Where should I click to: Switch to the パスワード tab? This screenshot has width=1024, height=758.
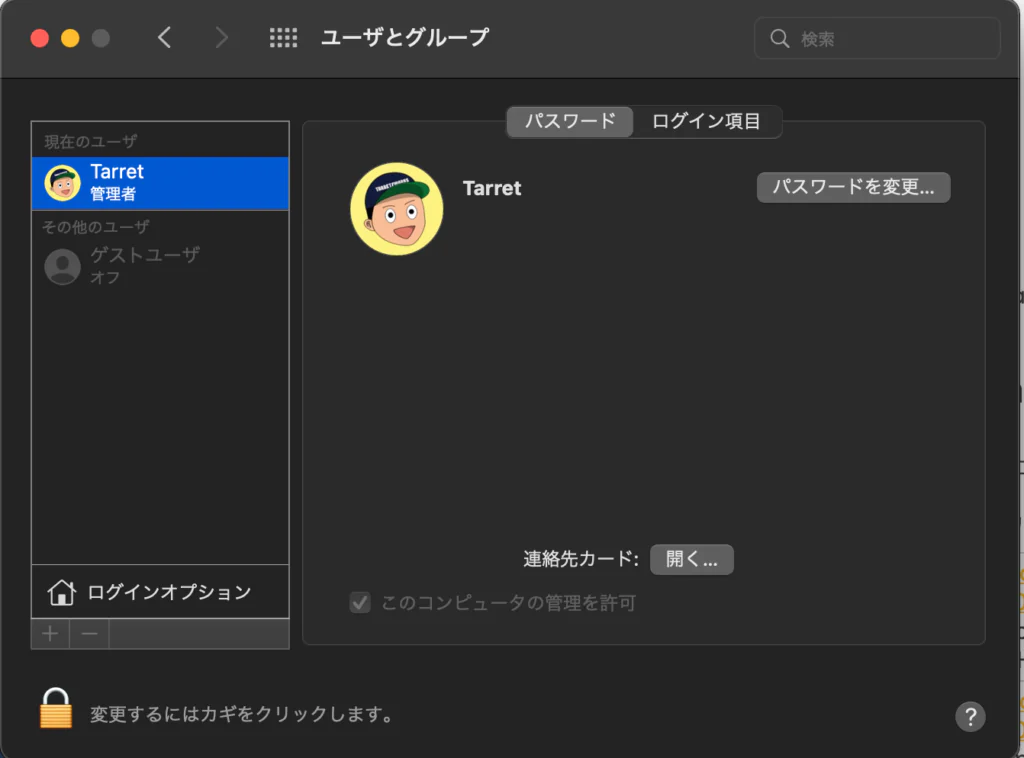[570, 122]
